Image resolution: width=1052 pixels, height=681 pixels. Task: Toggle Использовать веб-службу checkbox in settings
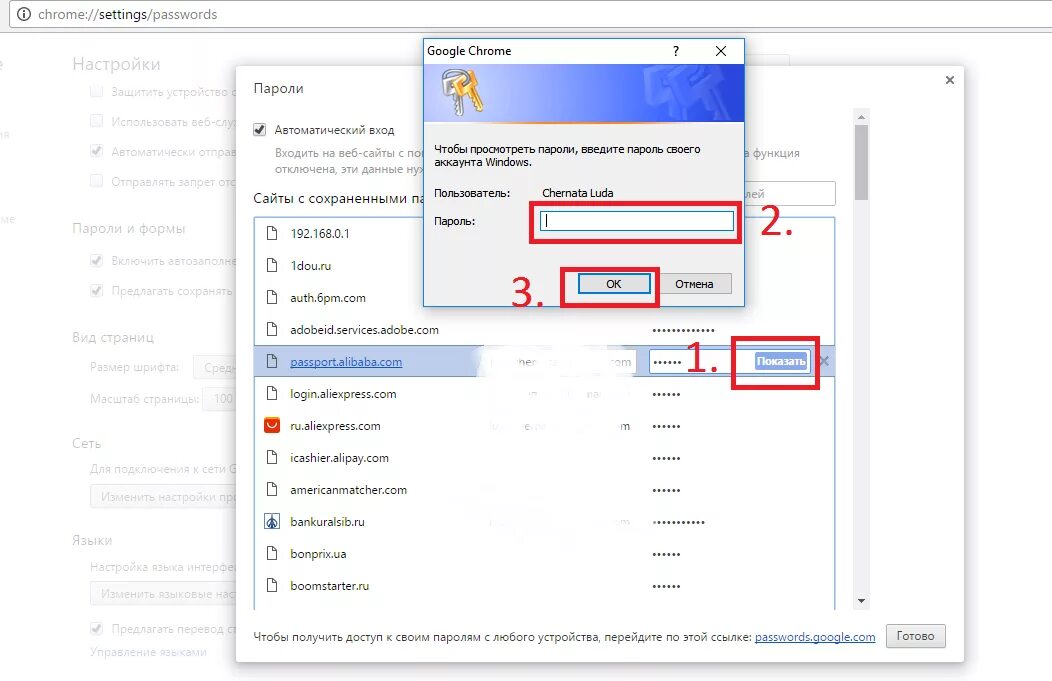coord(97,121)
